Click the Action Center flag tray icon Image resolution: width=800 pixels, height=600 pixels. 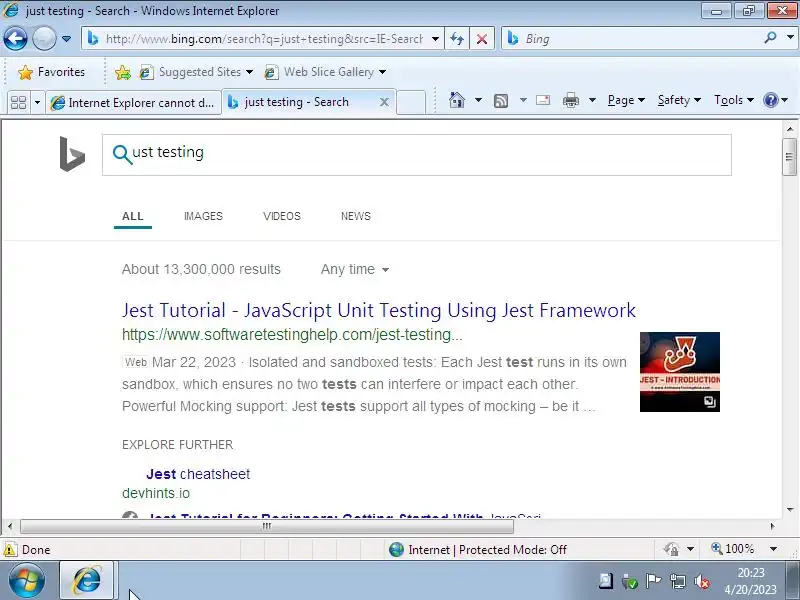[653, 581]
